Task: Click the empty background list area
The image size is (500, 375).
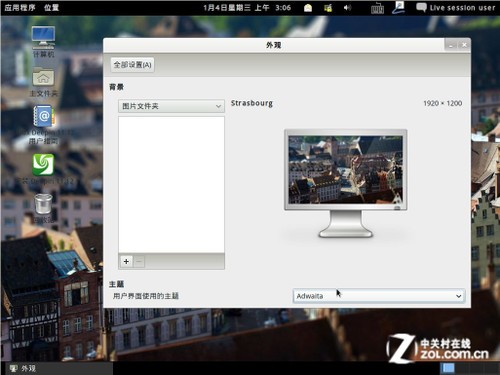Action: pos(171,184)
